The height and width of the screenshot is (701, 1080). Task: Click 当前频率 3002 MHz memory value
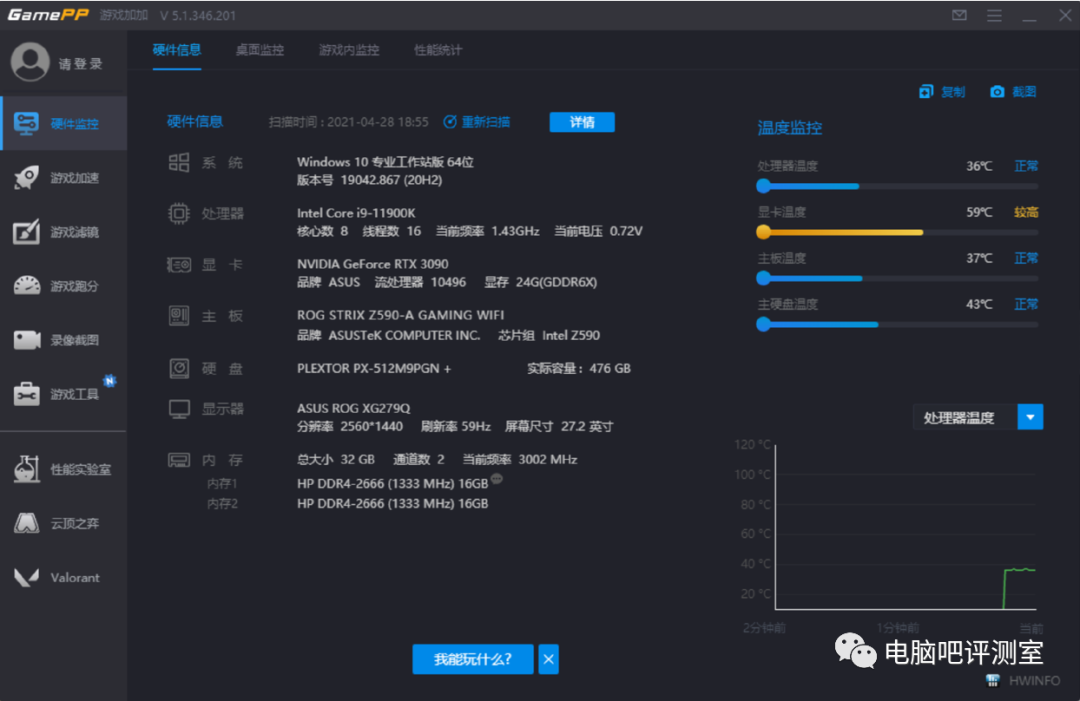click(519, 459)
